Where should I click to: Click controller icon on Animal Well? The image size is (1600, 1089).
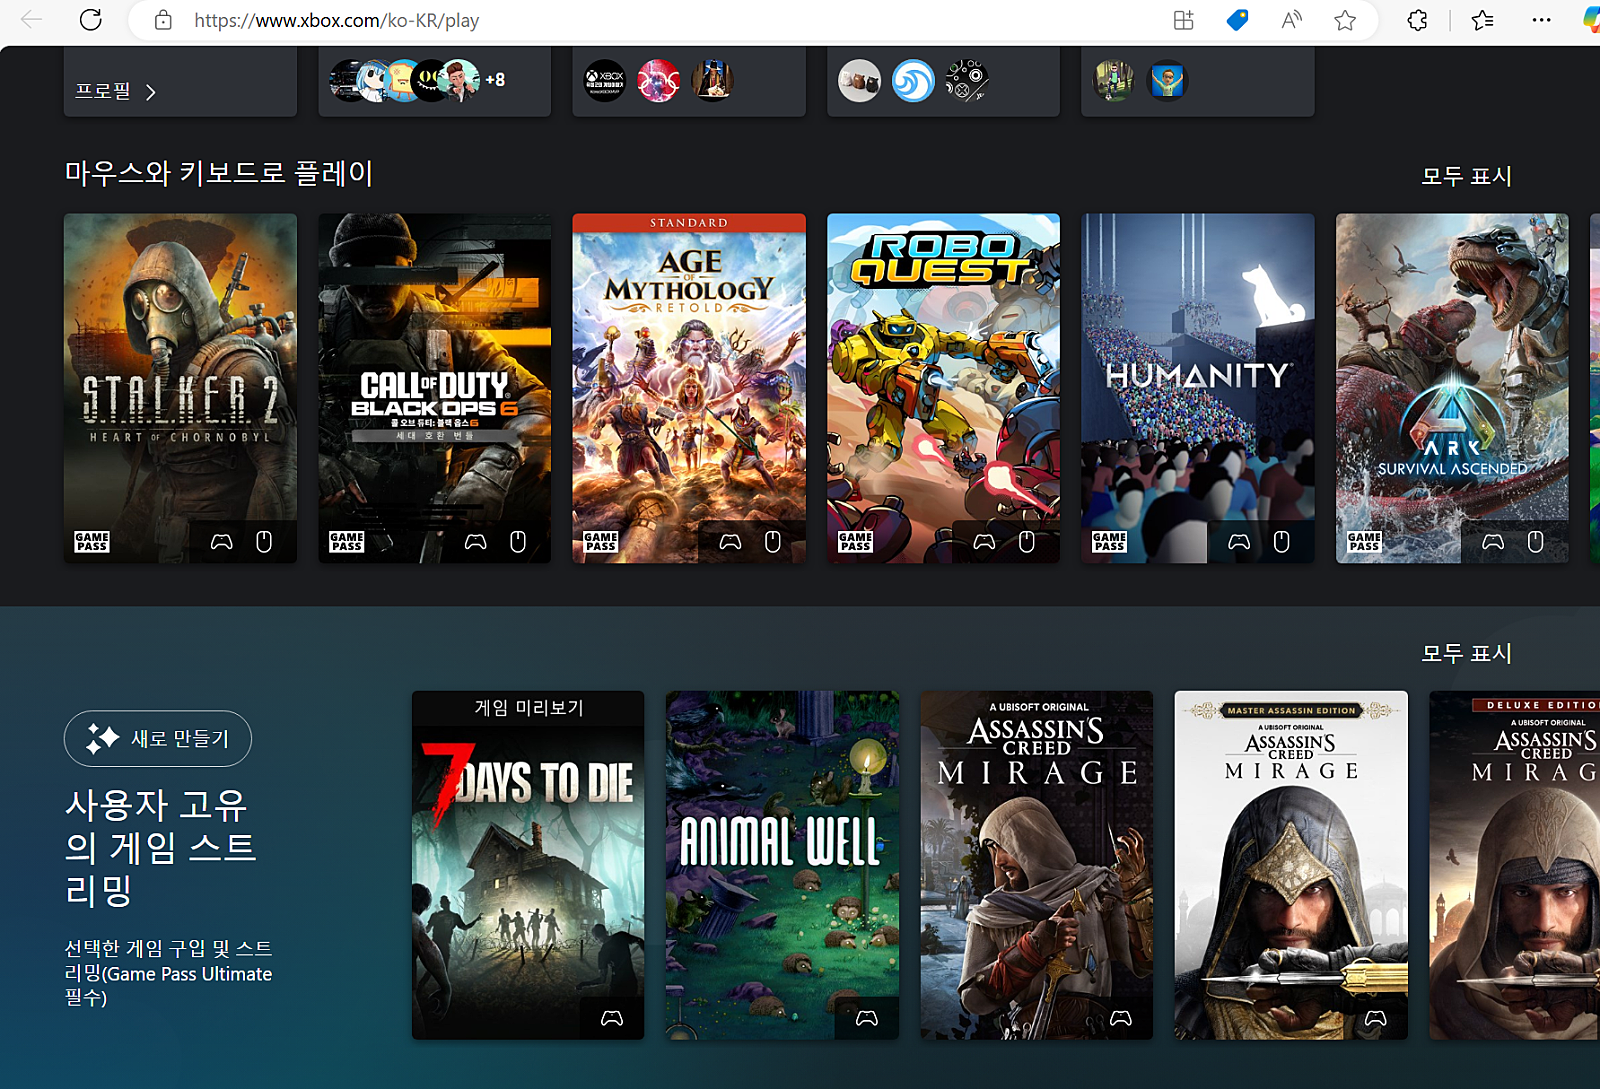(867, 1018)
